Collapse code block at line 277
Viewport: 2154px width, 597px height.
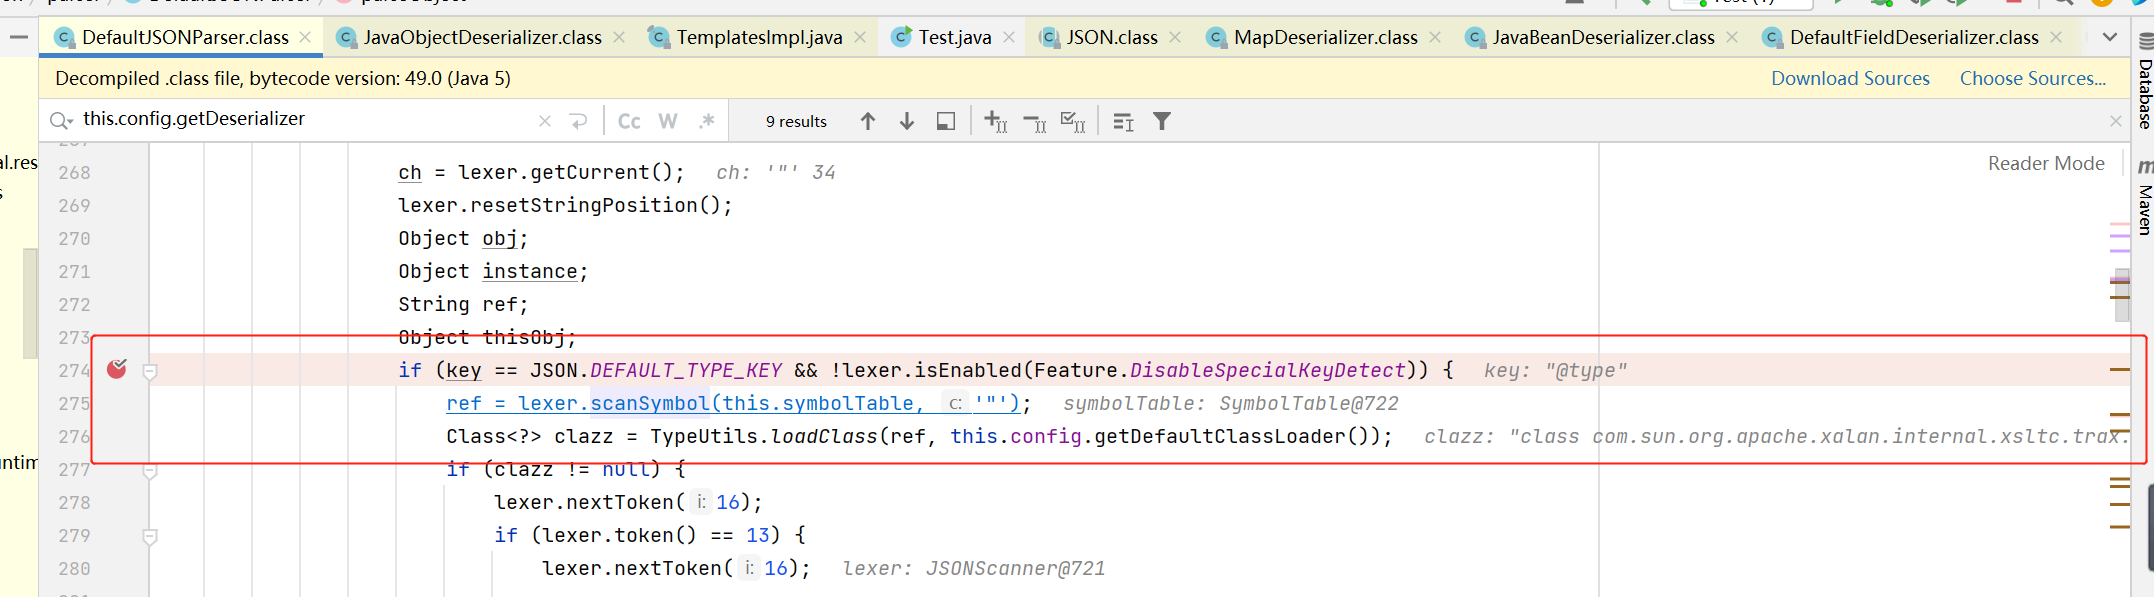[150, 470]
